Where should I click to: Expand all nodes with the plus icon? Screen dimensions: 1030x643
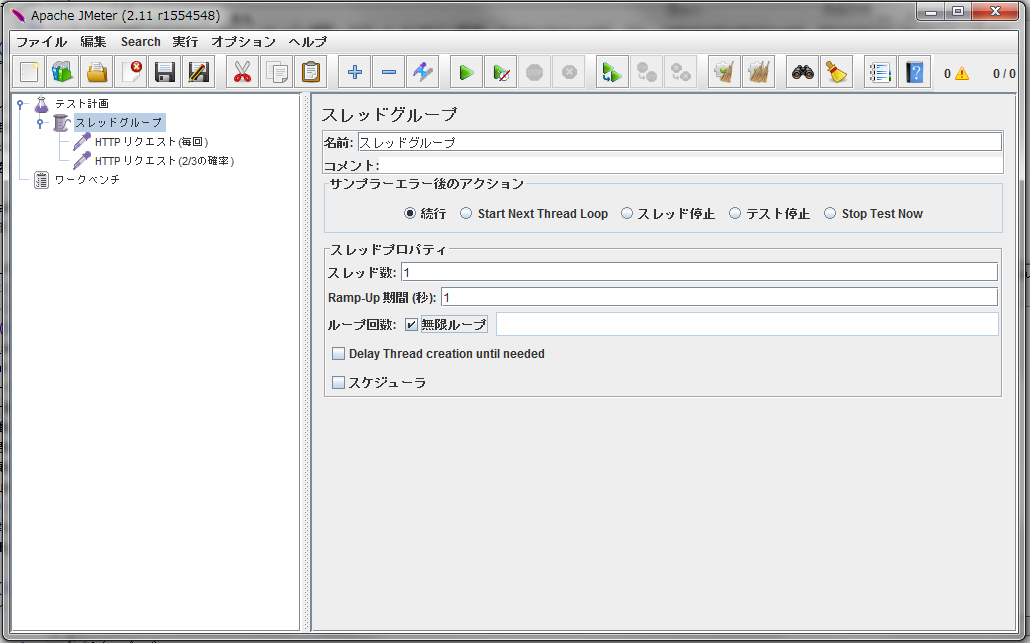355,72
